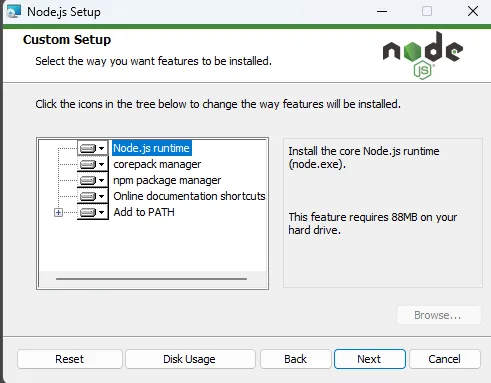Image resolution: width=491 pixels, height=383 pixels.
Task: Open the Disk Usage dialog
Action: pyautogui.click(x=190, y=359)
